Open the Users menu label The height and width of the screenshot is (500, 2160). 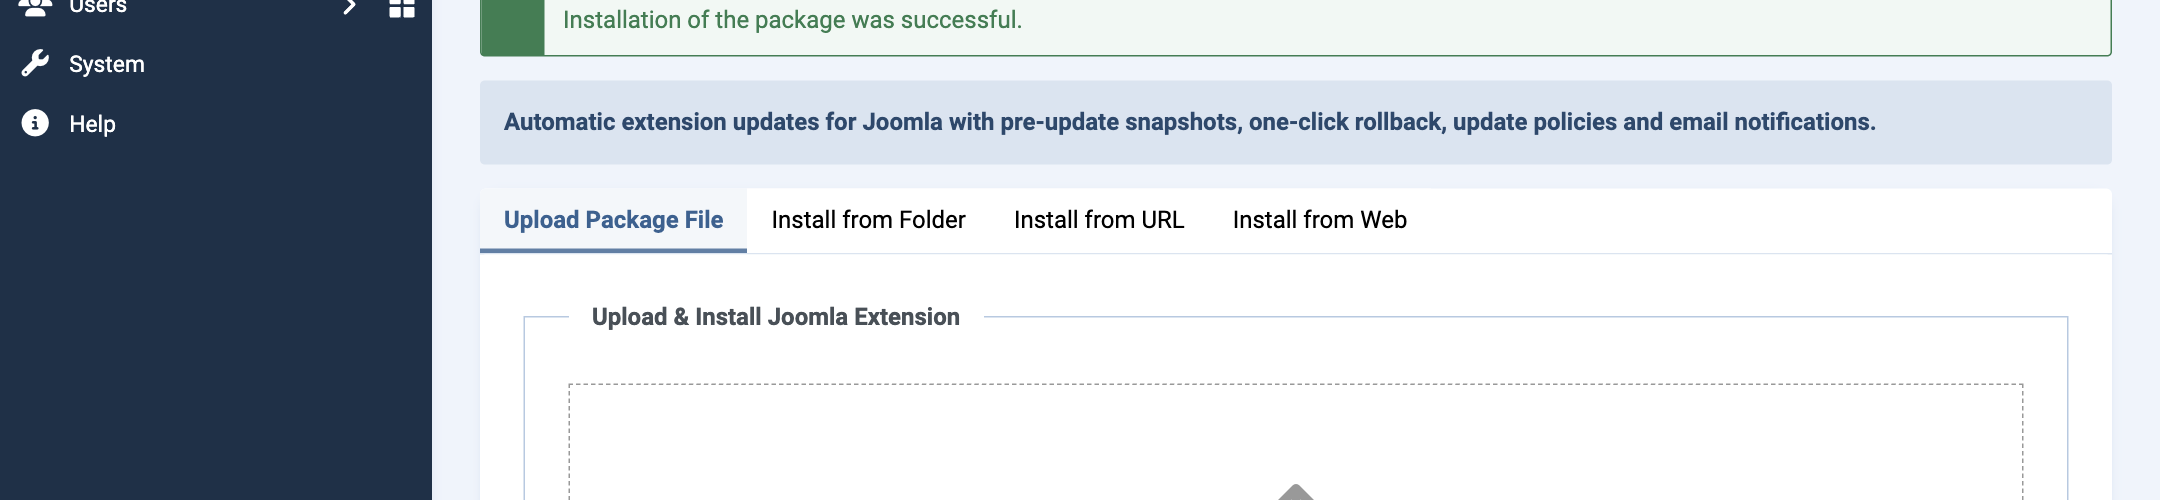pyautogui.click(x=98, y=7)
